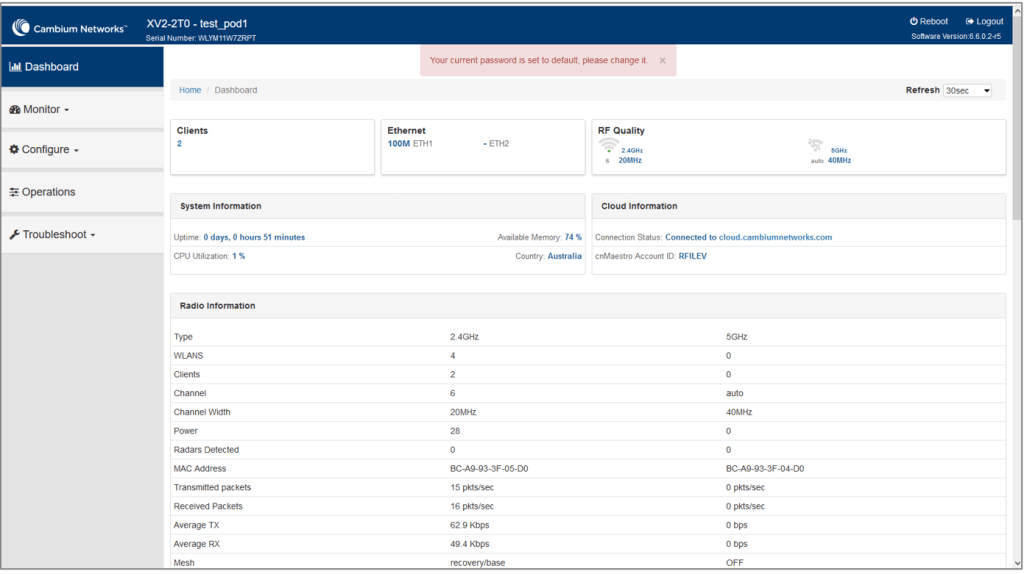Screen dimensions: 1024x574
Task: Select the Dashboard sidebar item
Action: 52,67
